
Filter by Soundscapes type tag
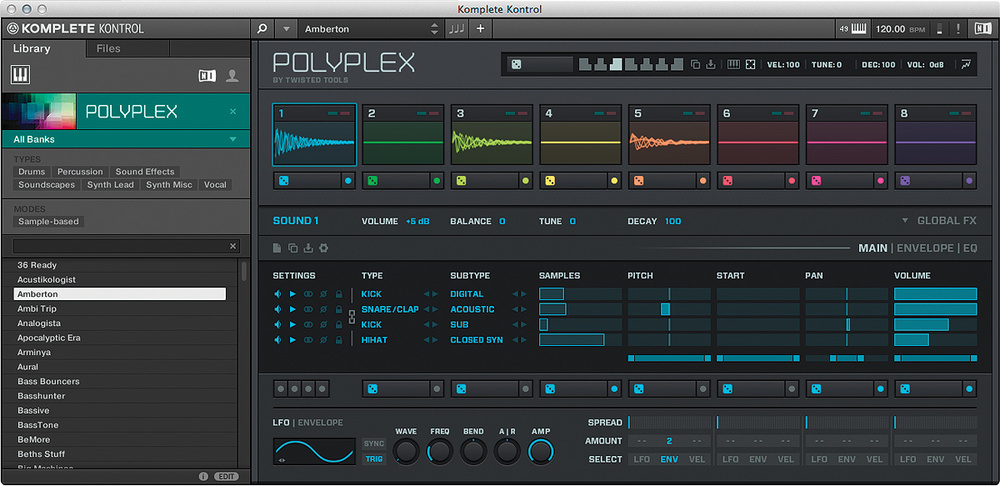46,185
